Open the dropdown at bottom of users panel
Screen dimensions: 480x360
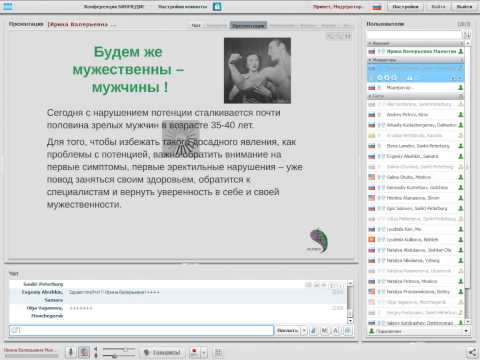(466, 331)
